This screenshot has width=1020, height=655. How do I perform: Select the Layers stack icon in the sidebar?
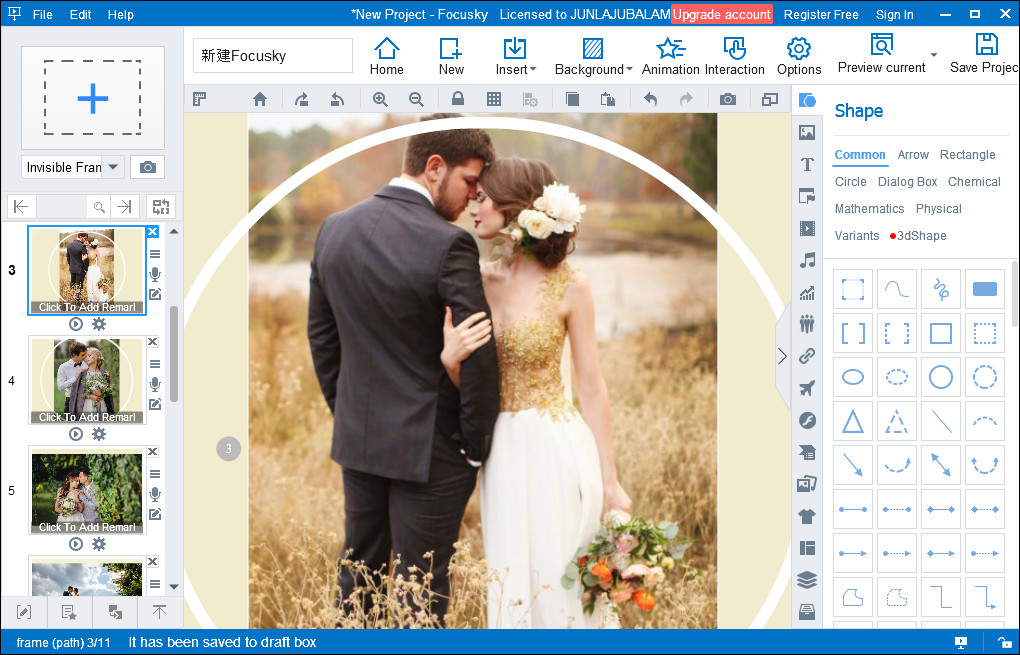pyautogui.click(x=807, y=580)
